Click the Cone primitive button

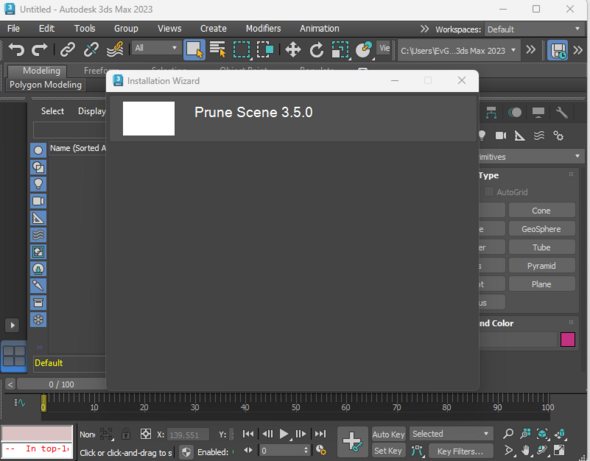[x=542, y=210]
